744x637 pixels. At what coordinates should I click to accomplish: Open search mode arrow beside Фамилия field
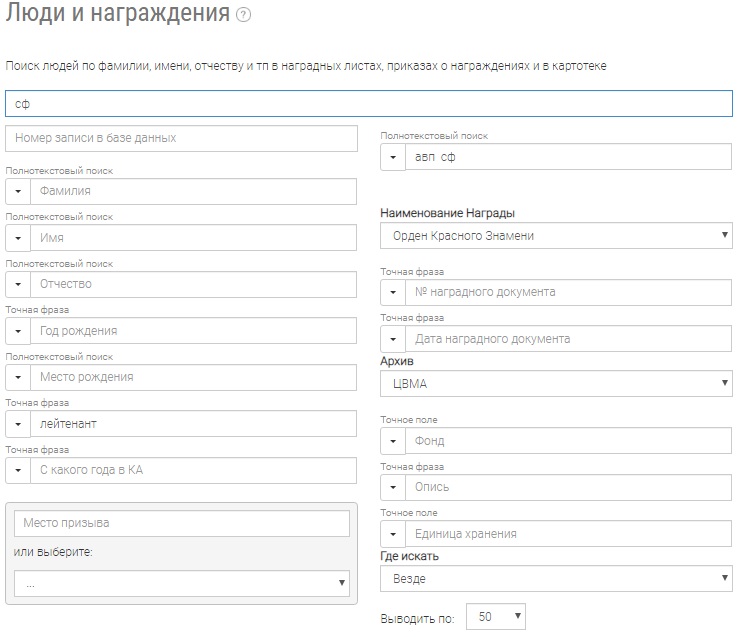18,191
